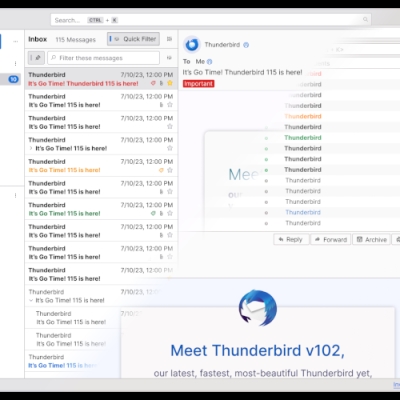Click the CTRL + K shortcut hint in search bar

[103, 20]
